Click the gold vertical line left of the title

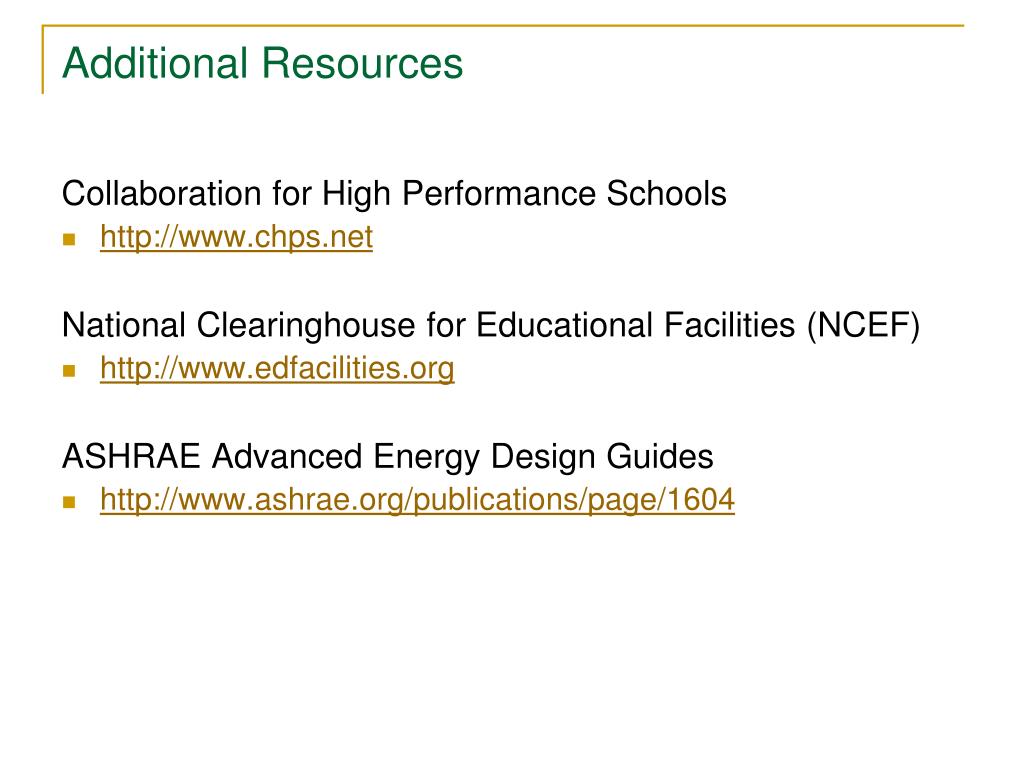(x=43, y=59)
